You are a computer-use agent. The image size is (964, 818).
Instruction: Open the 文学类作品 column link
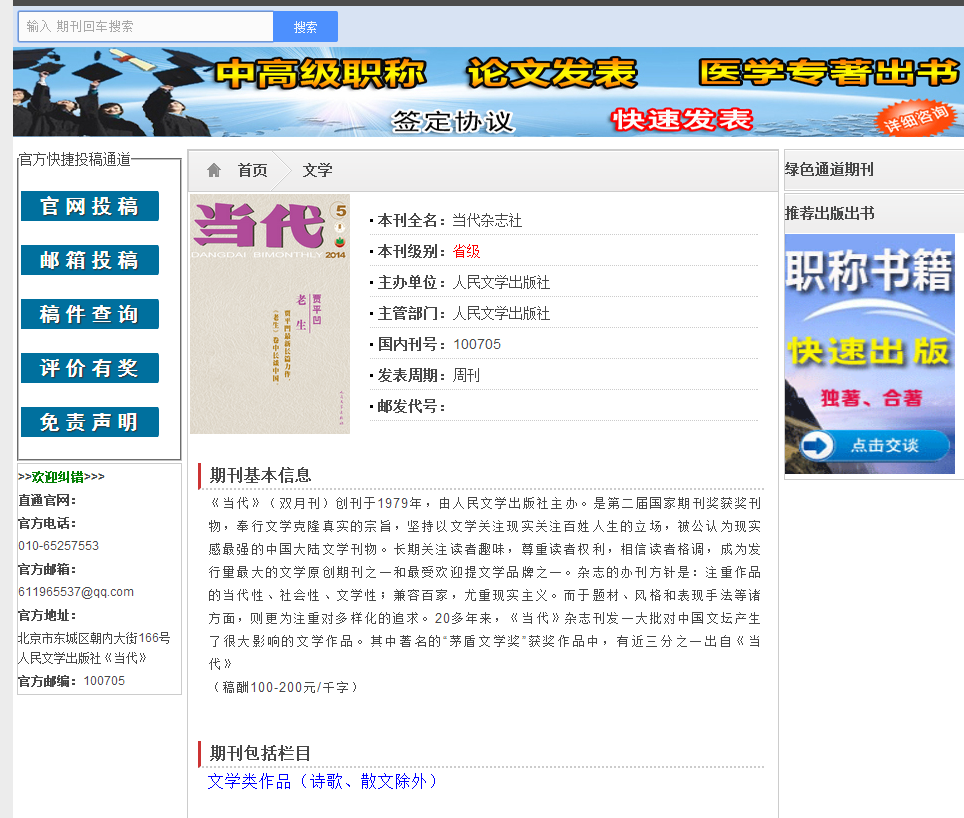pyautogui.click(x=322, y=781)
